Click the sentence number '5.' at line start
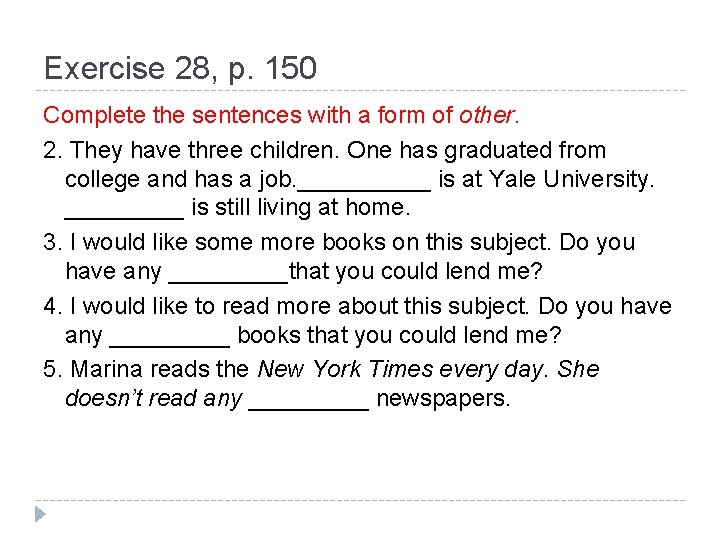Viewport: 720px width, 540px height. (x=54, y=369)
